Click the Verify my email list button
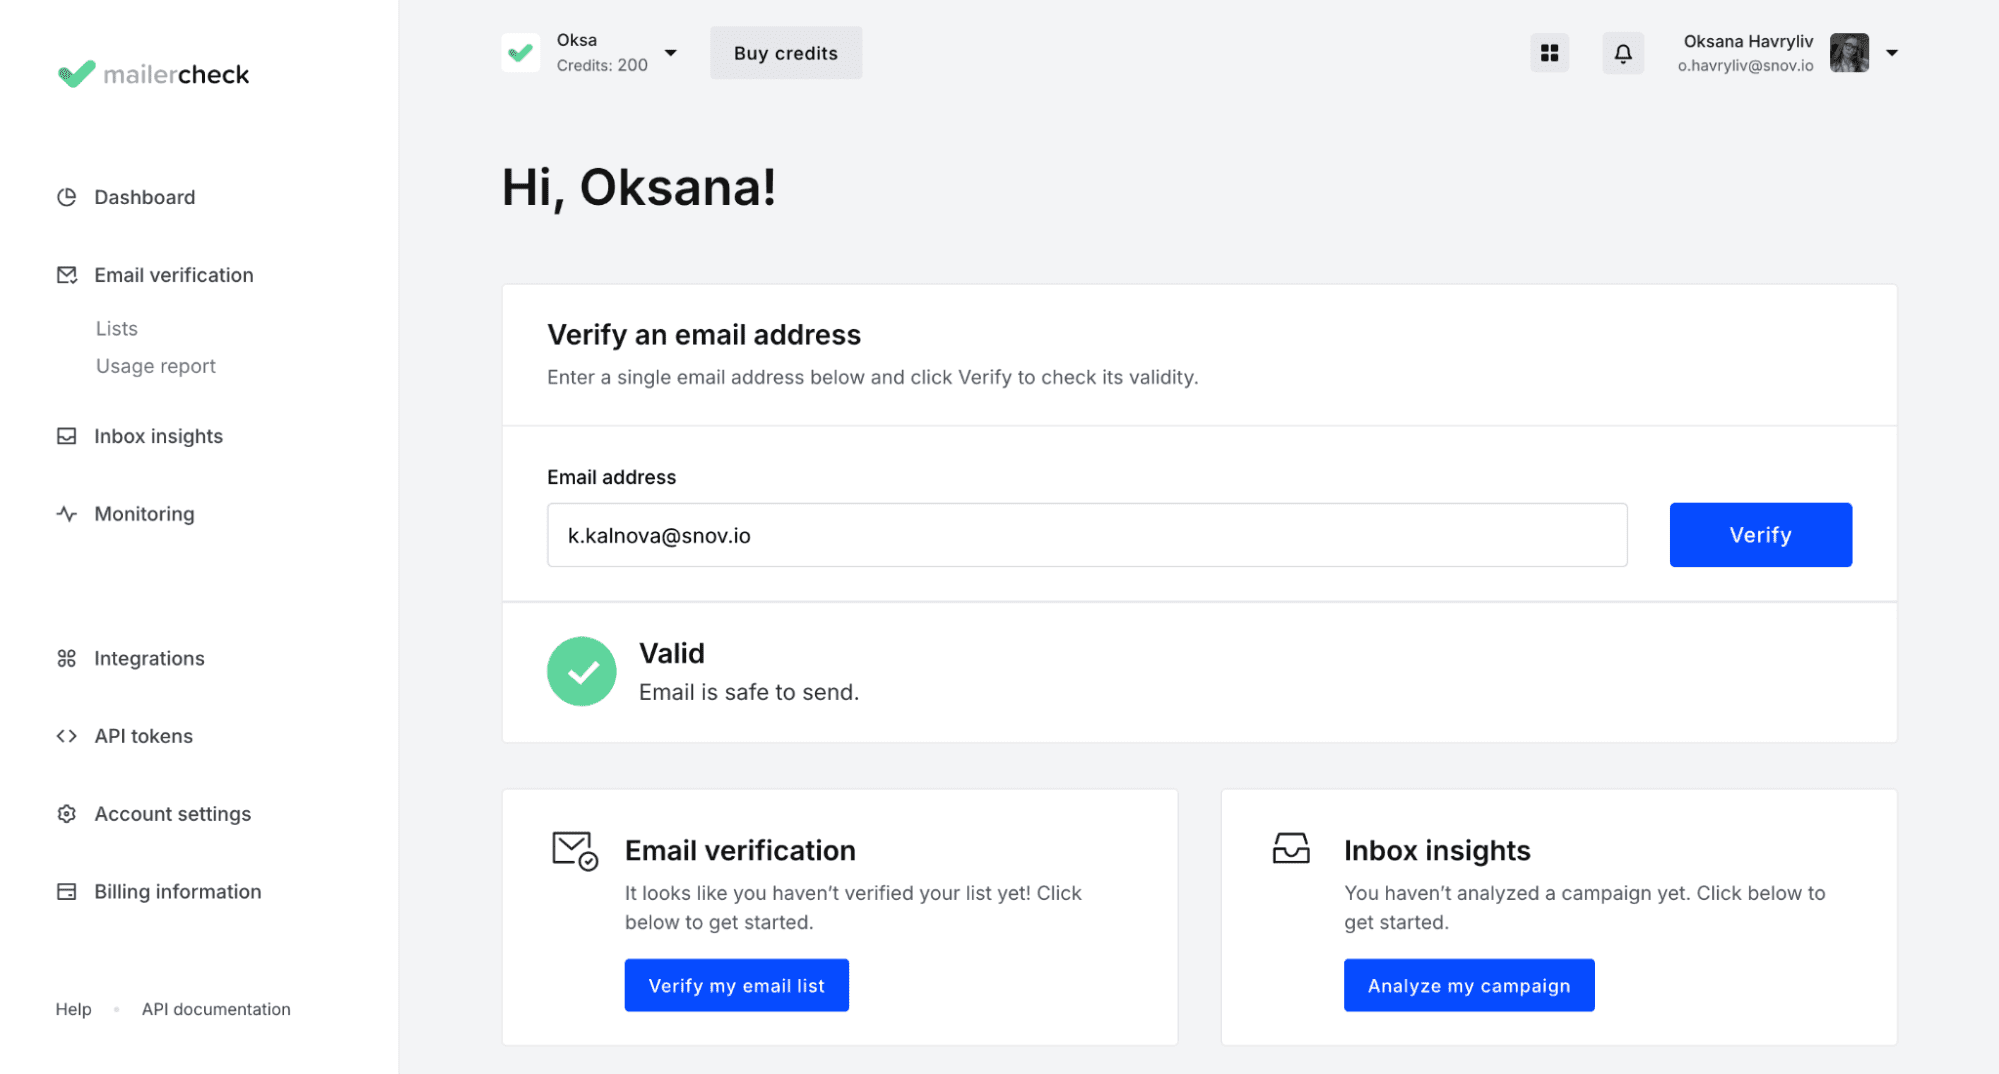This screenshot has width=1999, height=1074. point(736,985)
